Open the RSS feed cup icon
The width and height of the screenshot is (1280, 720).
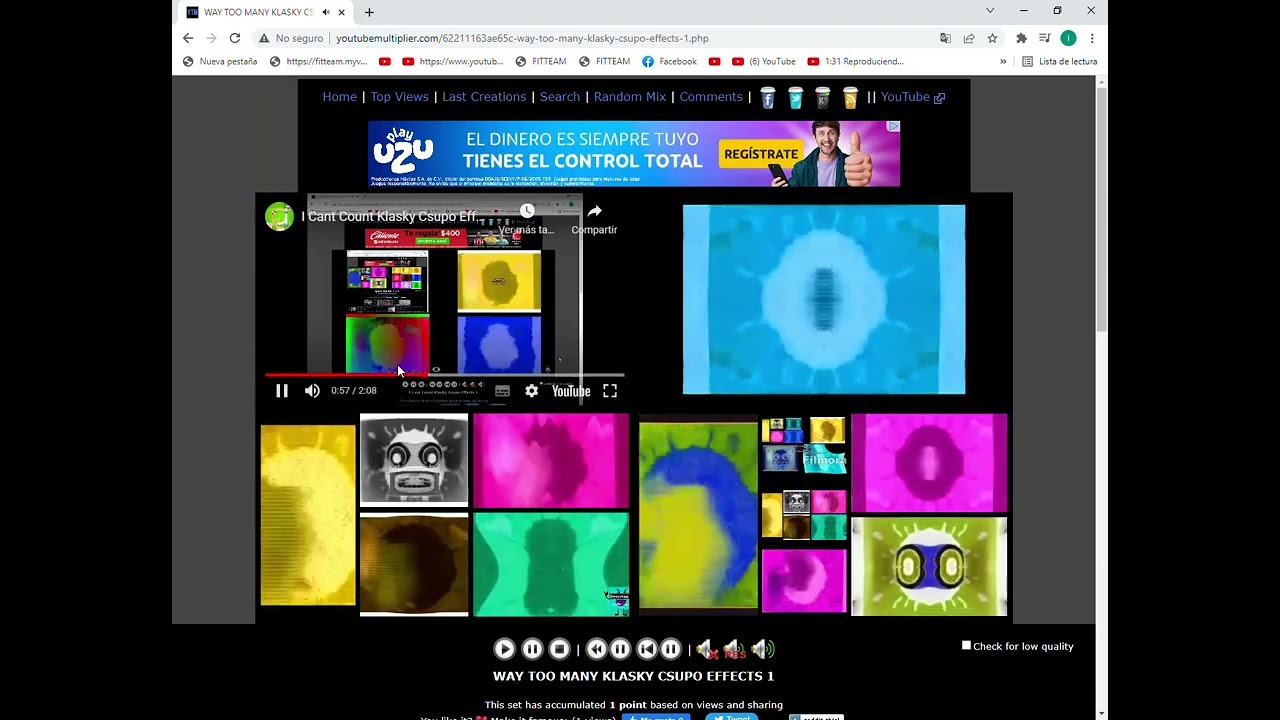850,97
